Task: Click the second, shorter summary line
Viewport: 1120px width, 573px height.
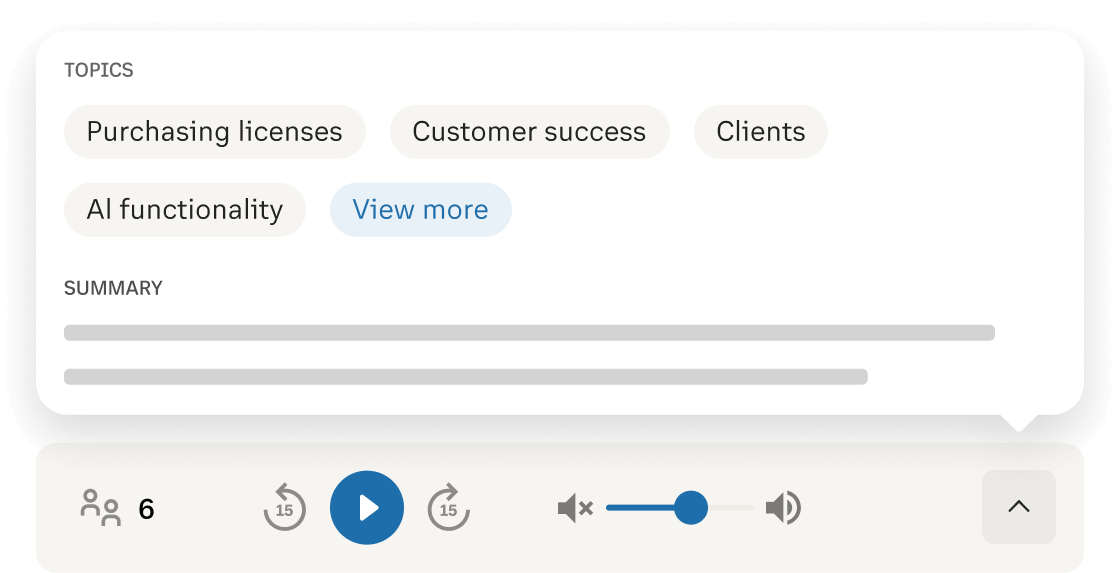Action: tap(465, 377)
